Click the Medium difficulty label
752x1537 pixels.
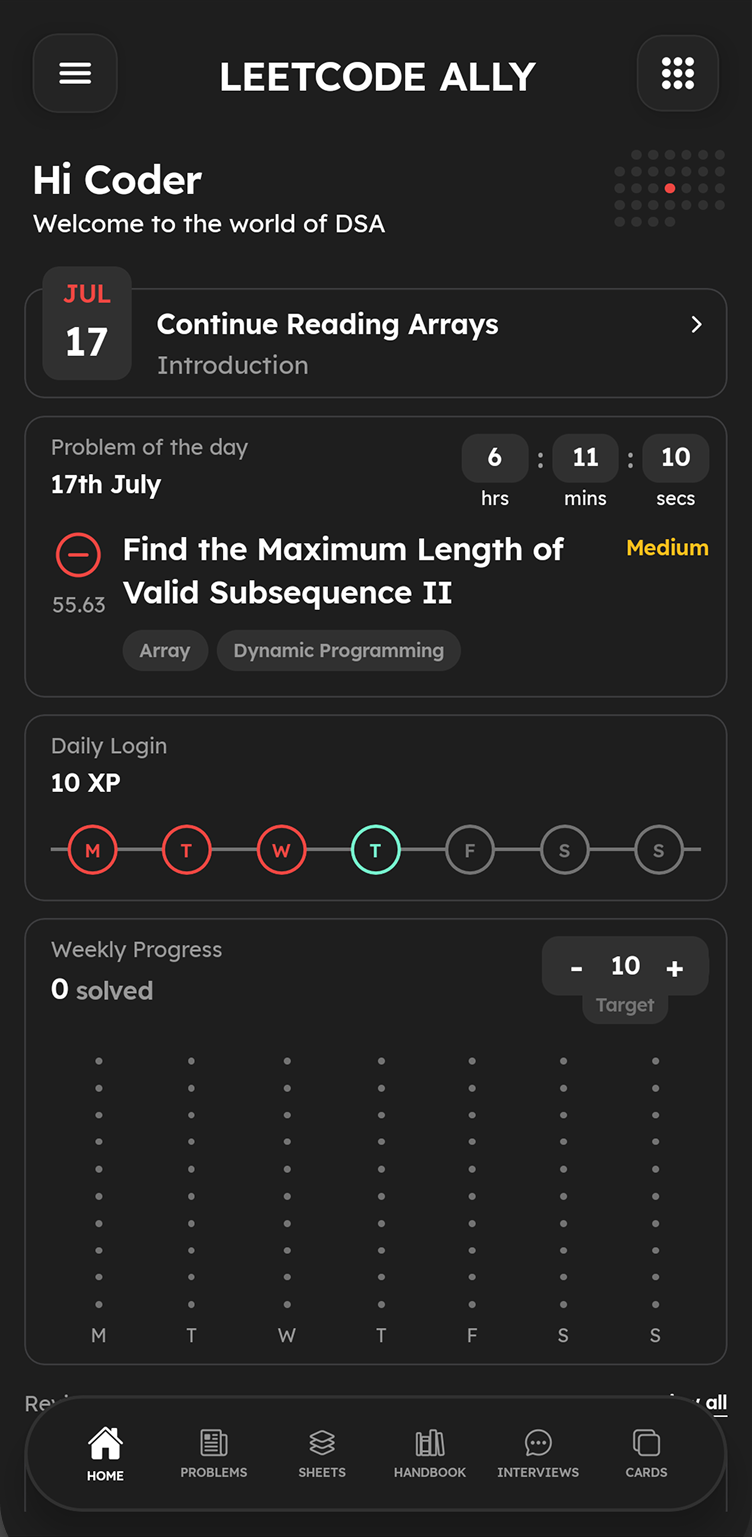pyautogui.click(x=667, y=548)
